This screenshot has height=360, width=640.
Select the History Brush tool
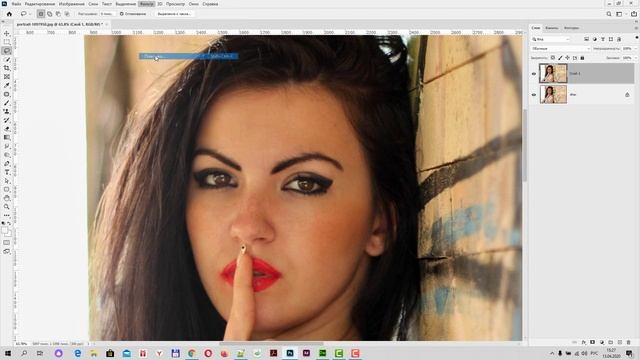pyautogui.click(x=7, y=120)
